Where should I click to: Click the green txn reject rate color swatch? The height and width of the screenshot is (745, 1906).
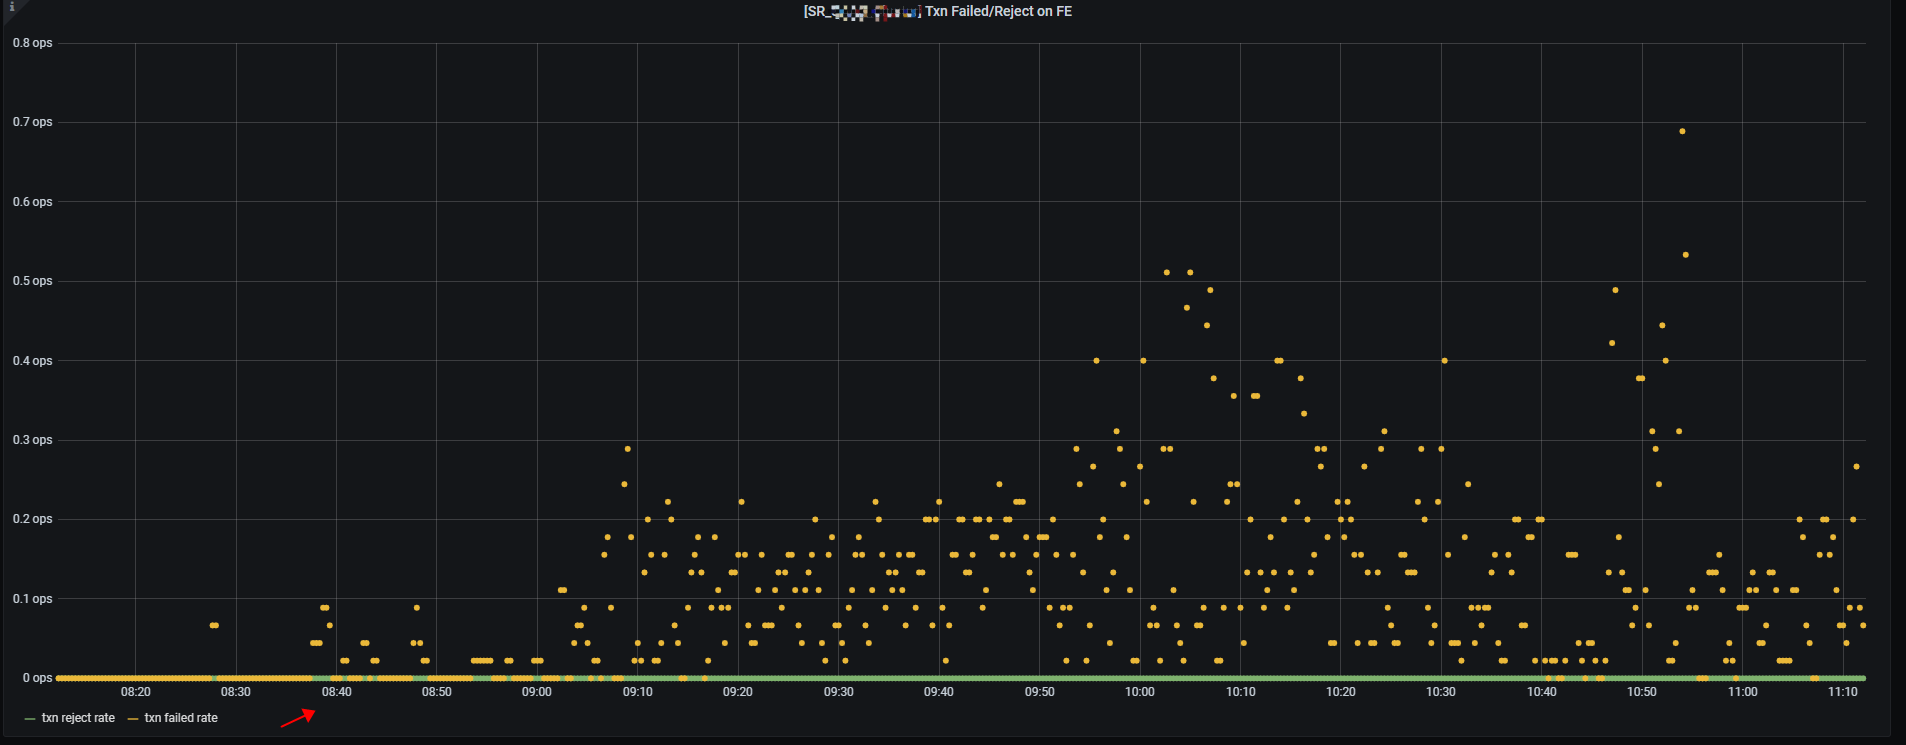[30, 719]
